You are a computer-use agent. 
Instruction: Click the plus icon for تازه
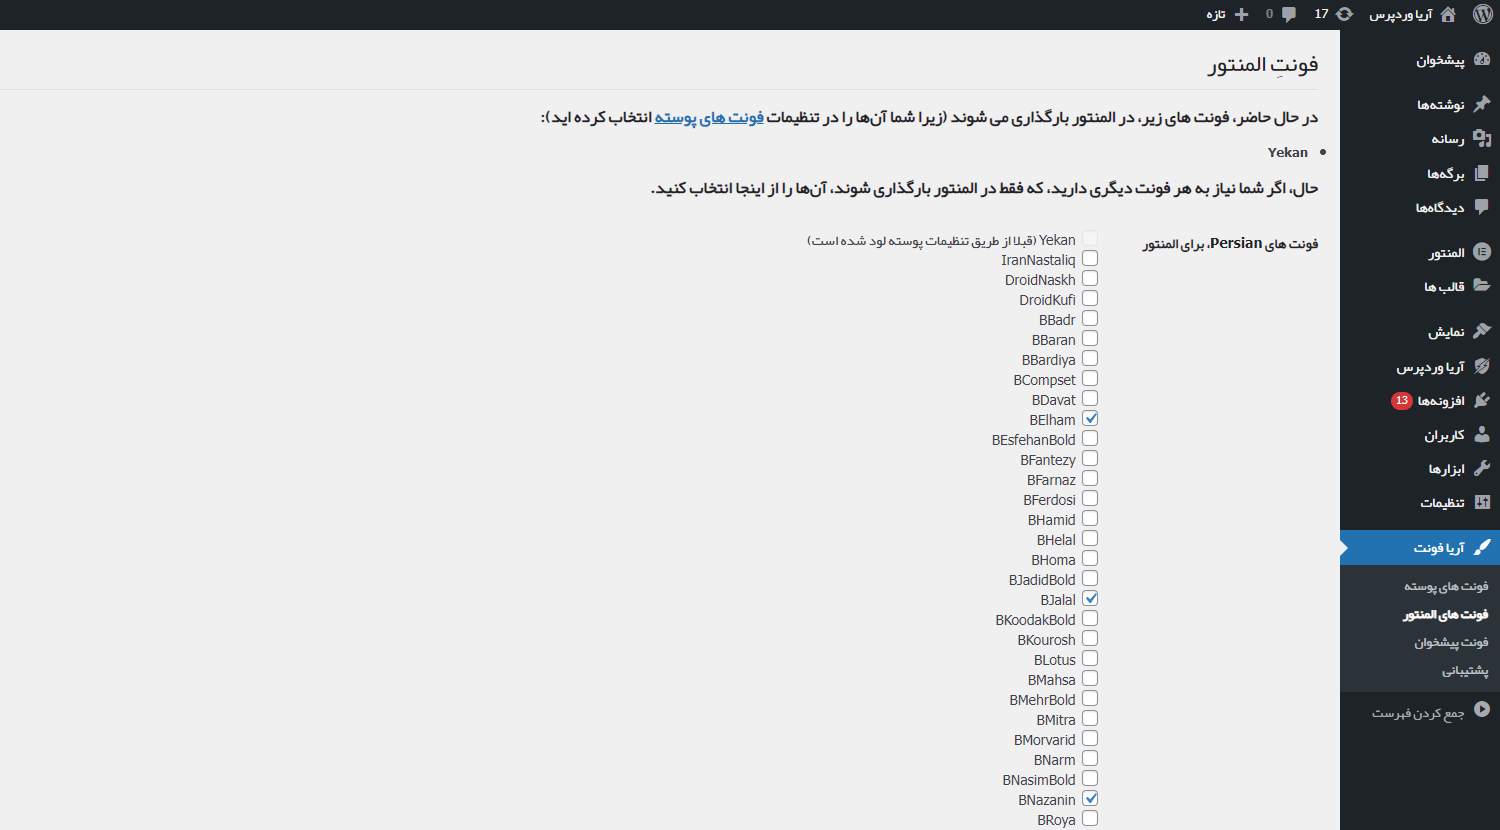click(1241, 14)
